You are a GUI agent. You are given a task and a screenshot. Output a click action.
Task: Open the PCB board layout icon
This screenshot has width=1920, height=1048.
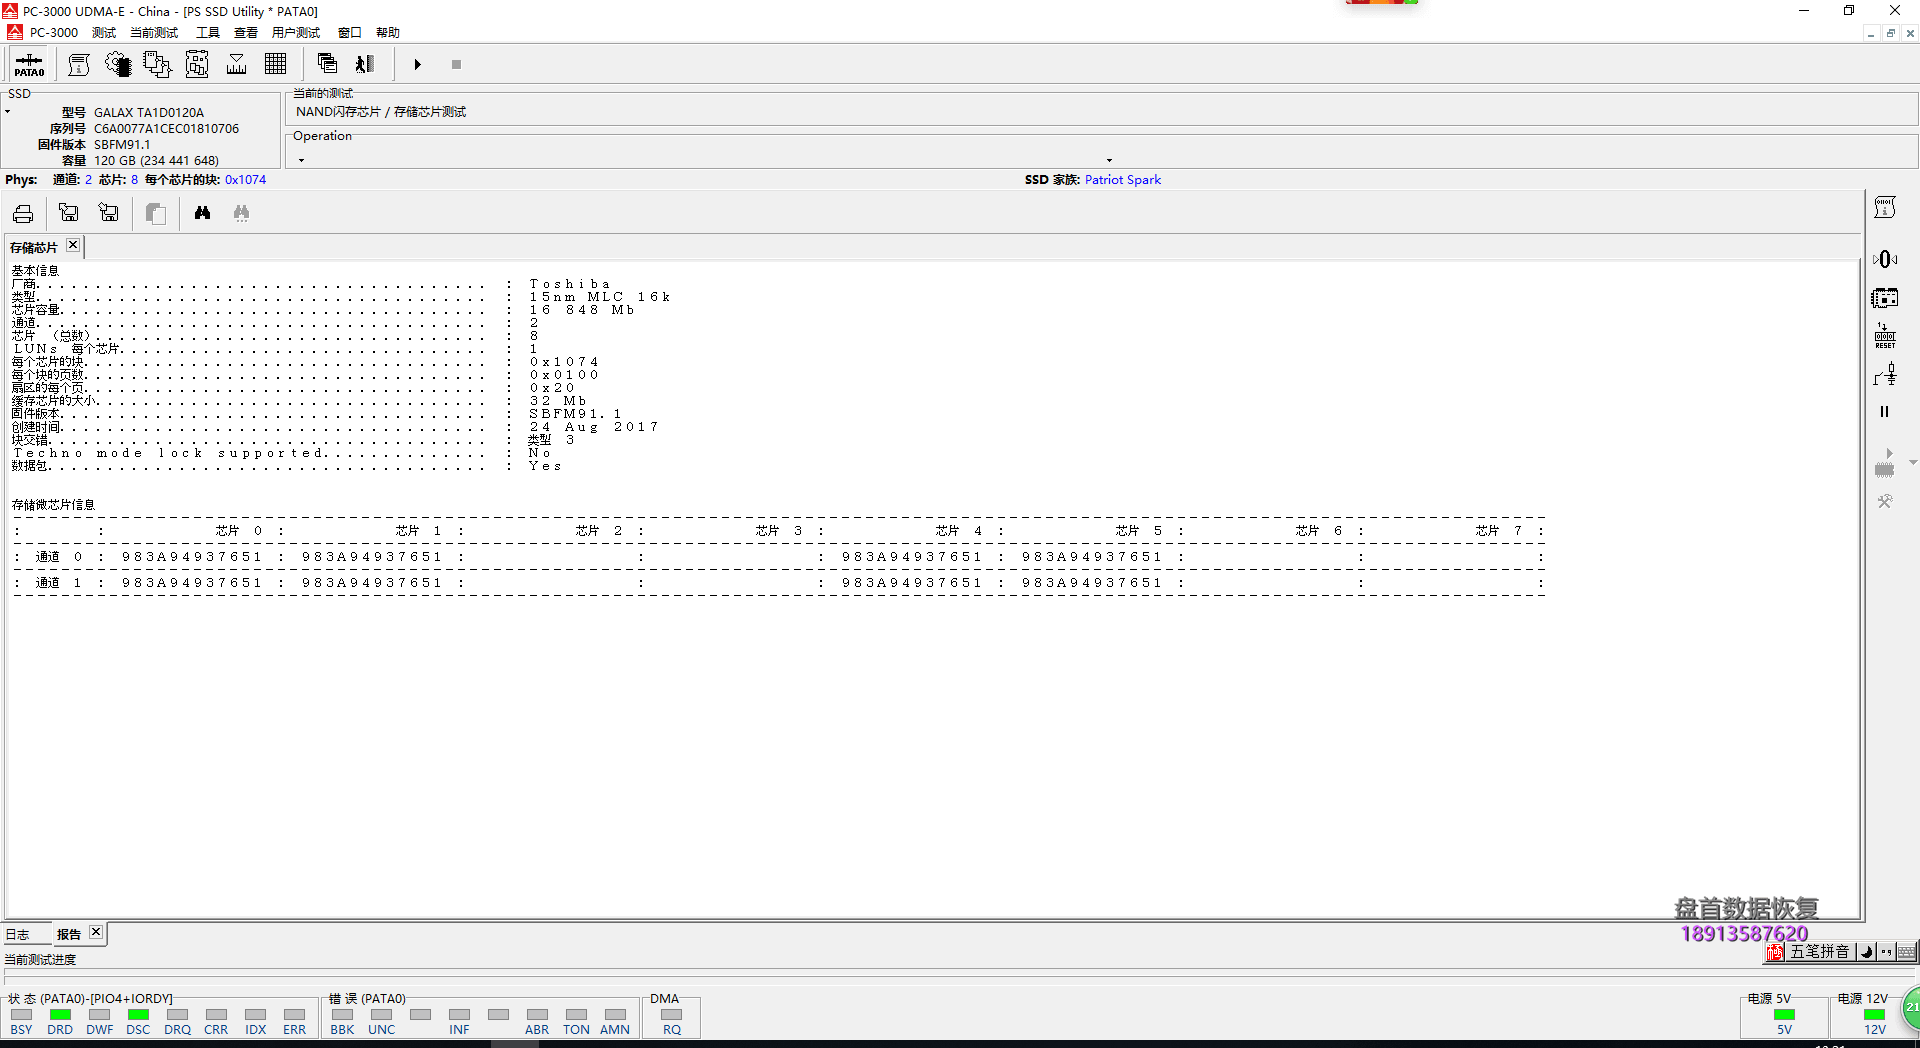point(197,65)
